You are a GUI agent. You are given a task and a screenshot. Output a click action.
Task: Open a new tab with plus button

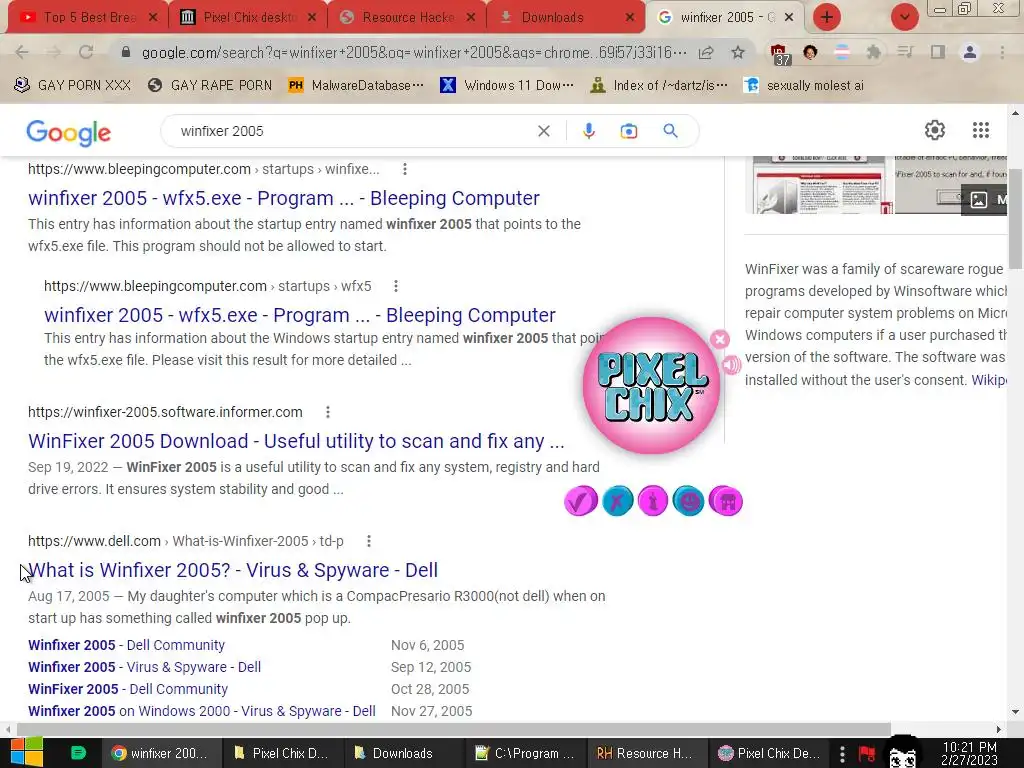(826, 17)
